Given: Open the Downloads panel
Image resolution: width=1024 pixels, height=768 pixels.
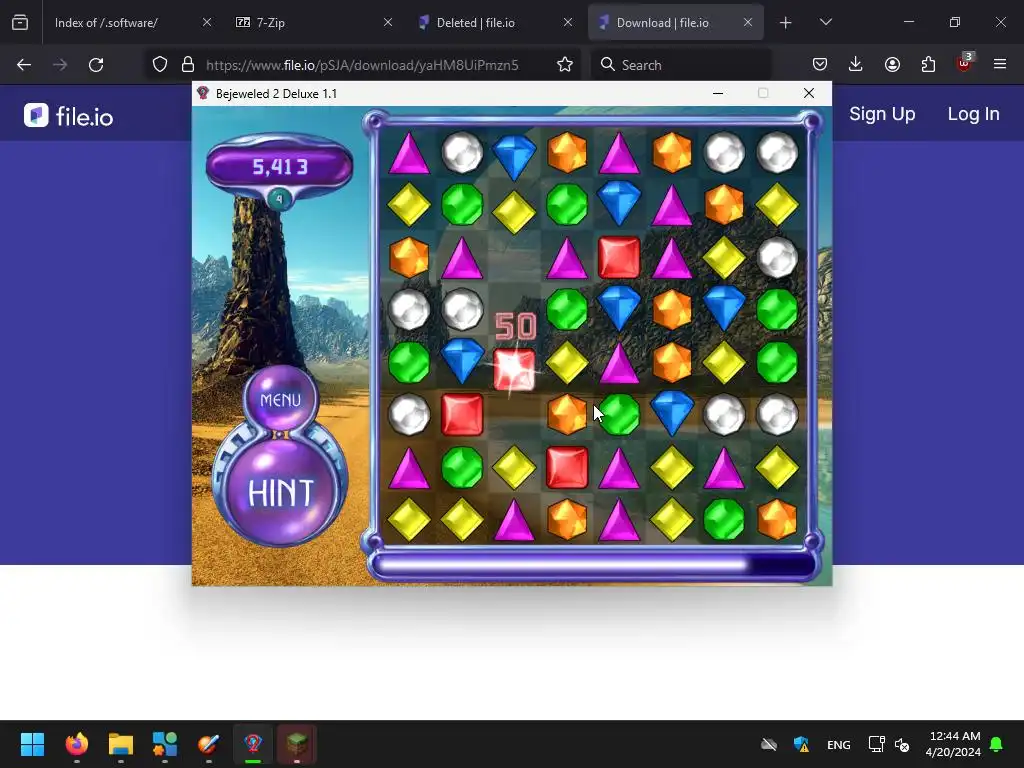Looking at the screenshot, I should [856, 65].
